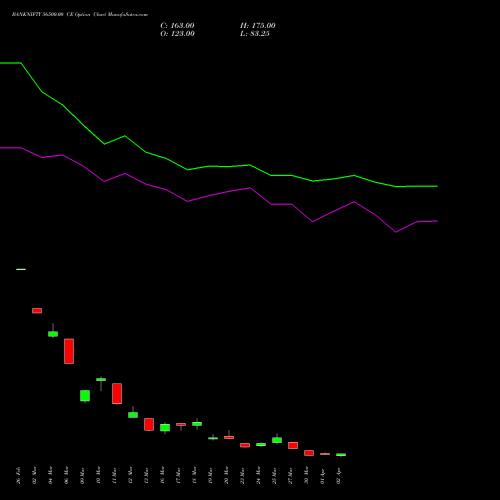The image size is (500, 500).
Task: Click the red candle for 02 Mar
Action: 37,311
